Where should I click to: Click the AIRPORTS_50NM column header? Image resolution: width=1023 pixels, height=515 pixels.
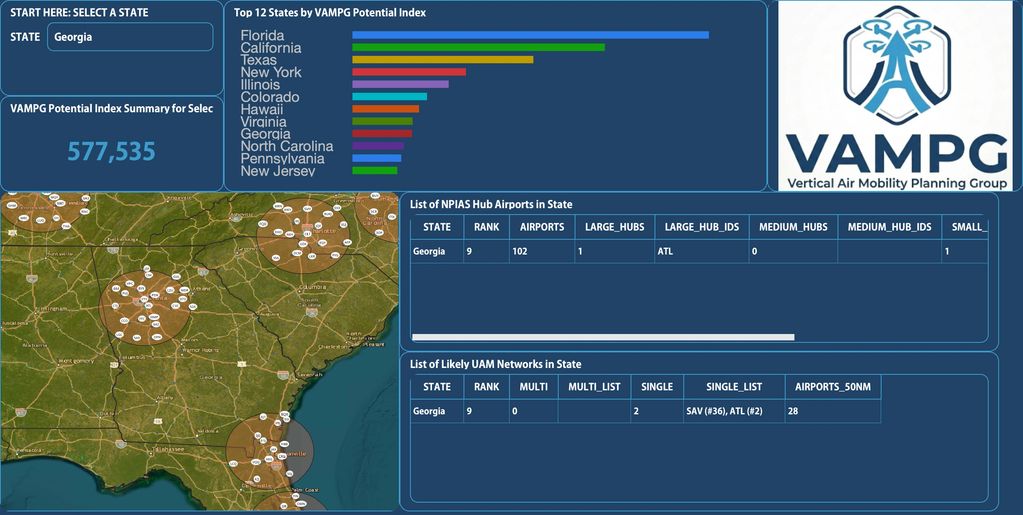833,387
